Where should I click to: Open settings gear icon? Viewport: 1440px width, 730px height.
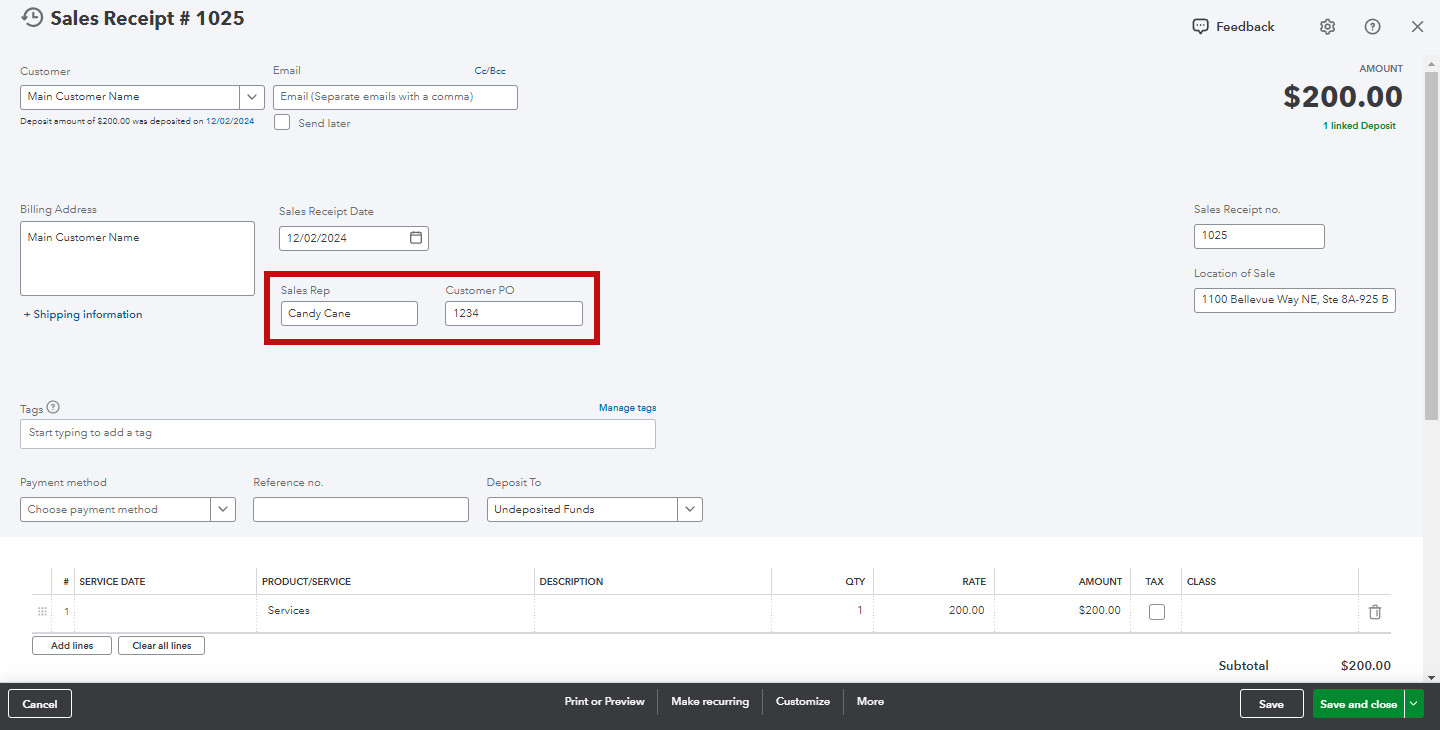[x=1327, y=27]
